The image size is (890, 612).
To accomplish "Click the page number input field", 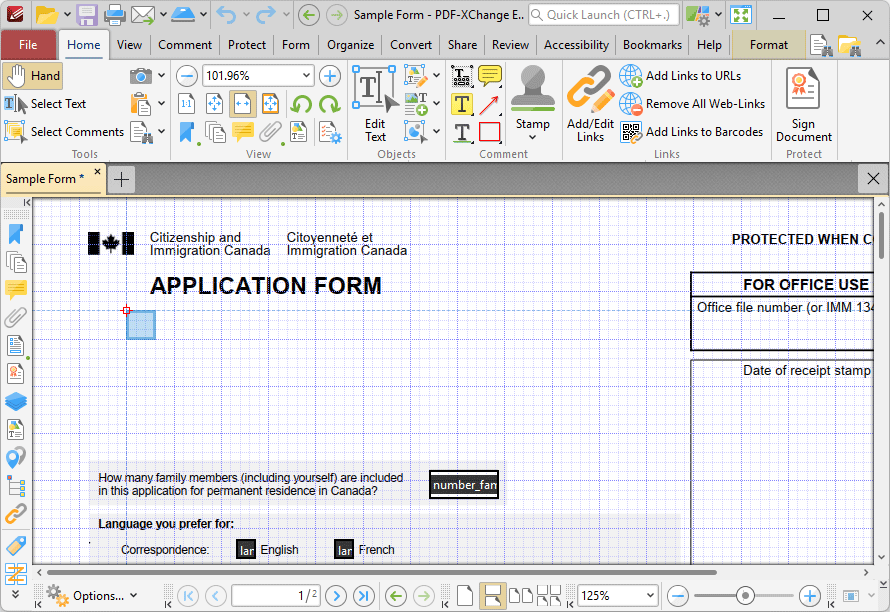I will pos(276,596).
